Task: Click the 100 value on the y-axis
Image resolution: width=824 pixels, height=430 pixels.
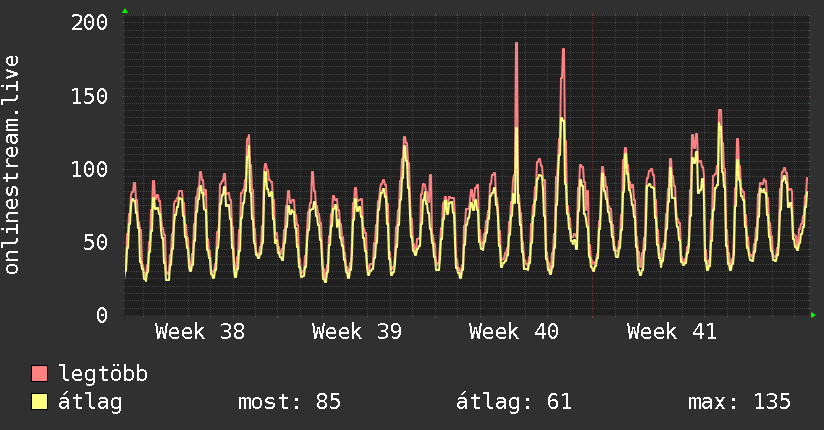Action: coord(90,169)
